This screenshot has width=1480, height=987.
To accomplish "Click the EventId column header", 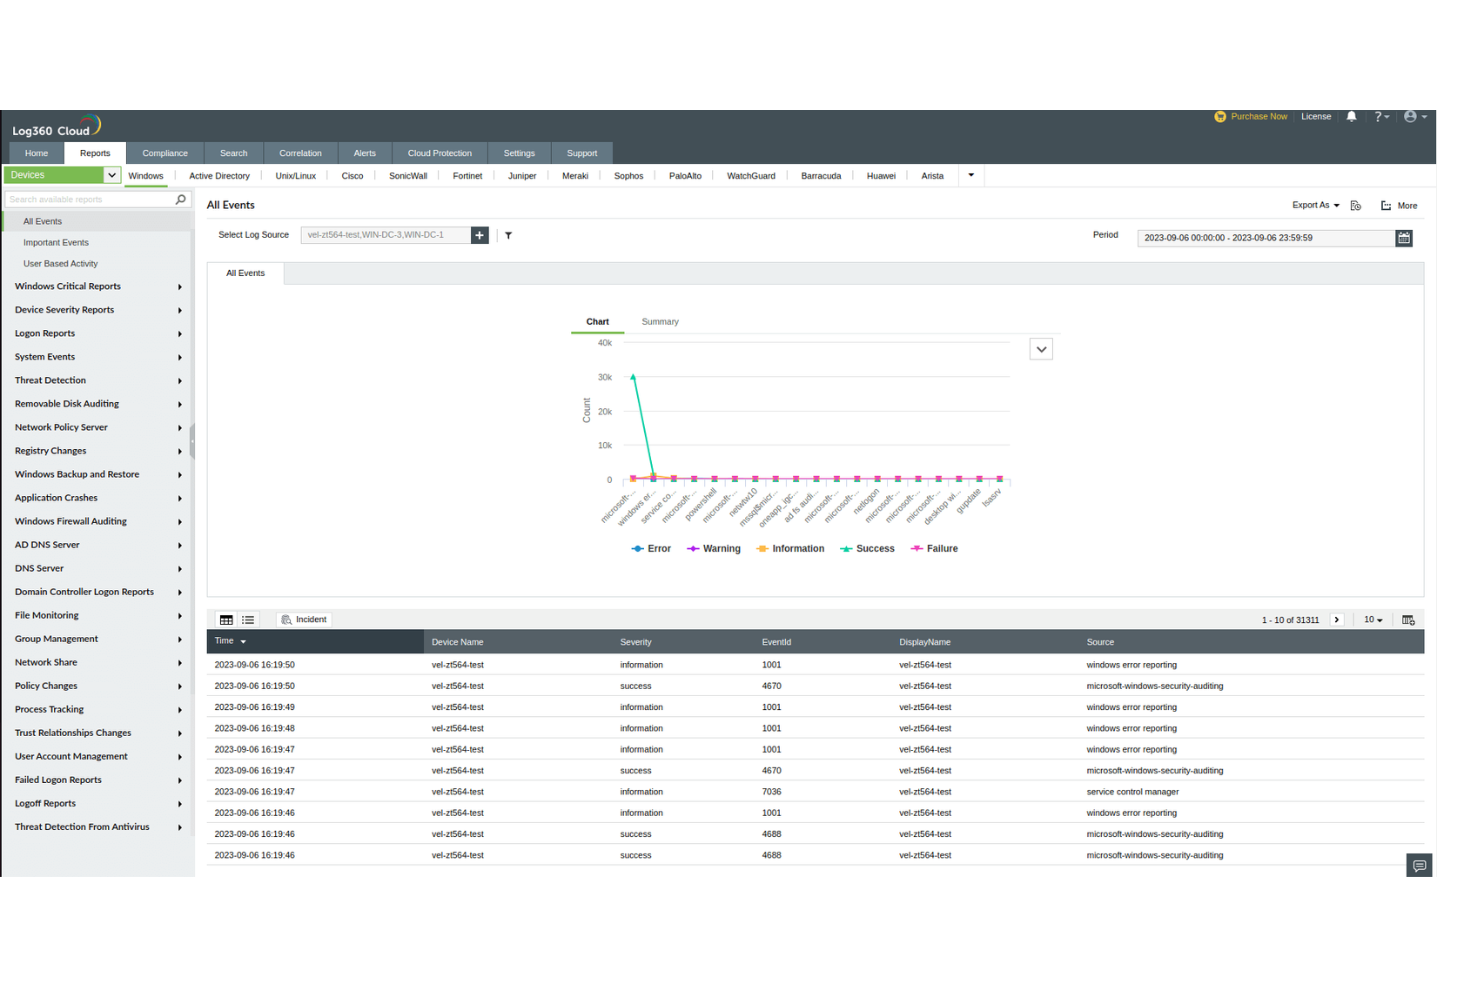I will [776, 642].
